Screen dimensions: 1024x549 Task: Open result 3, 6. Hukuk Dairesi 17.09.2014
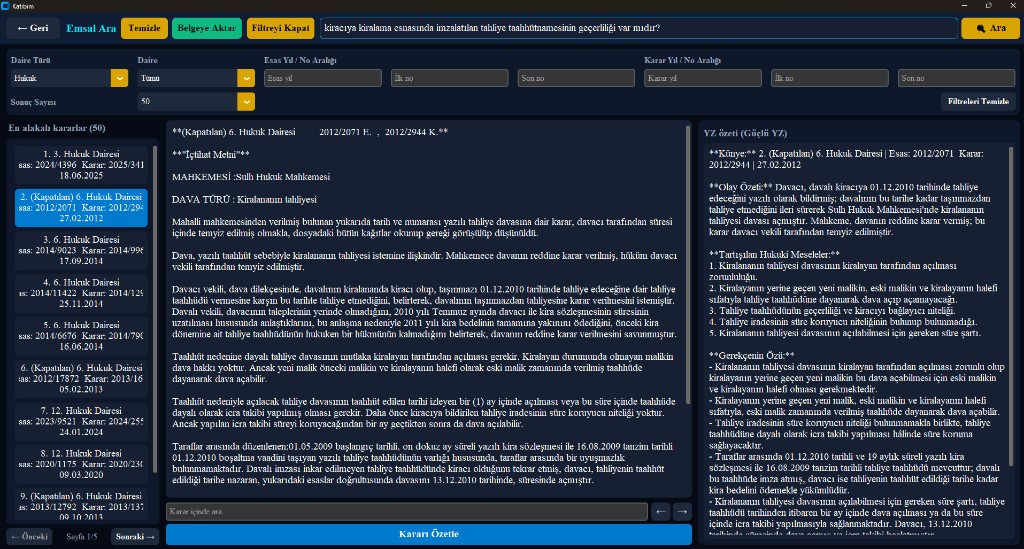[x=81, y=250]
